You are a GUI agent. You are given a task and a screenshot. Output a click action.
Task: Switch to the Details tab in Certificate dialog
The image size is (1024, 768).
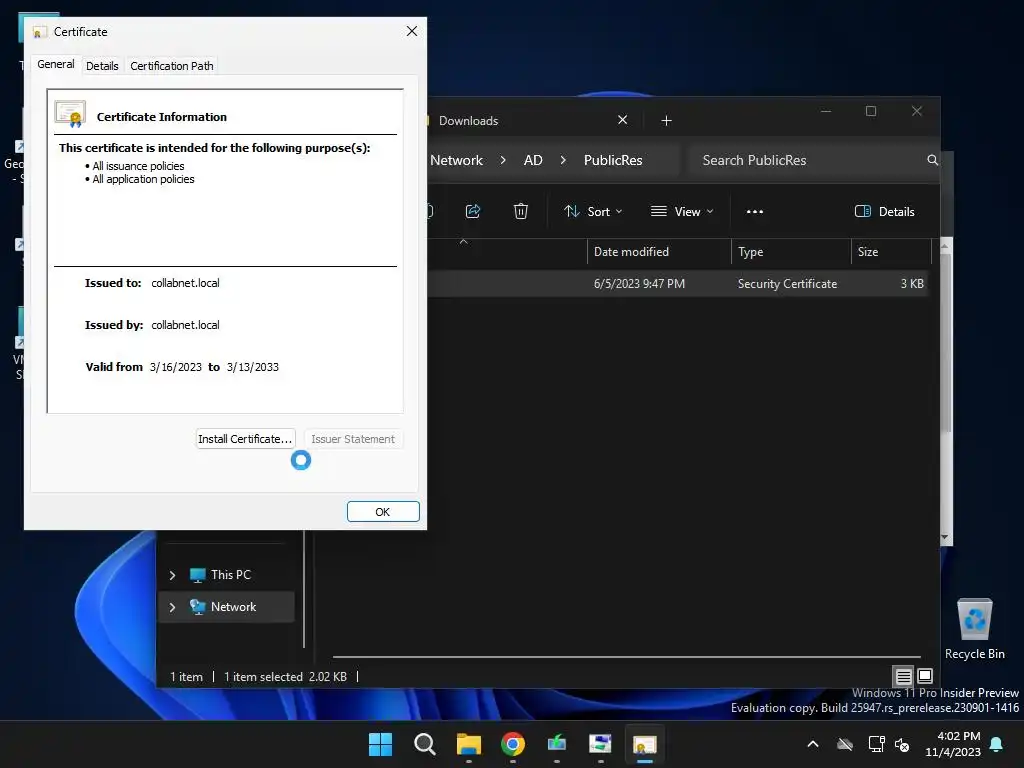[x=102, y=66]
